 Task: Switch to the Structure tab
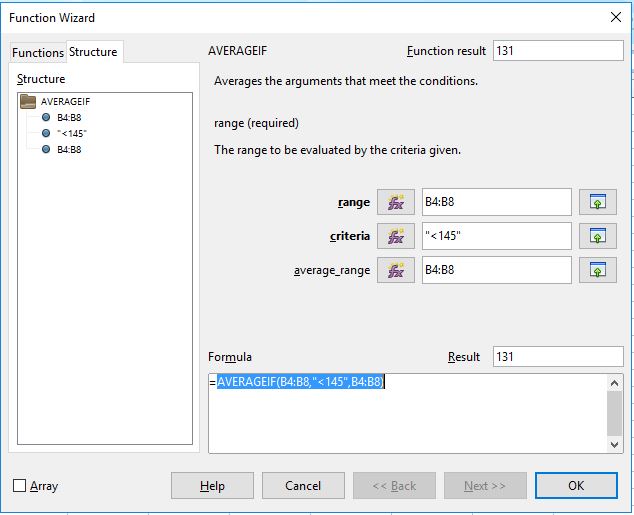93,52
